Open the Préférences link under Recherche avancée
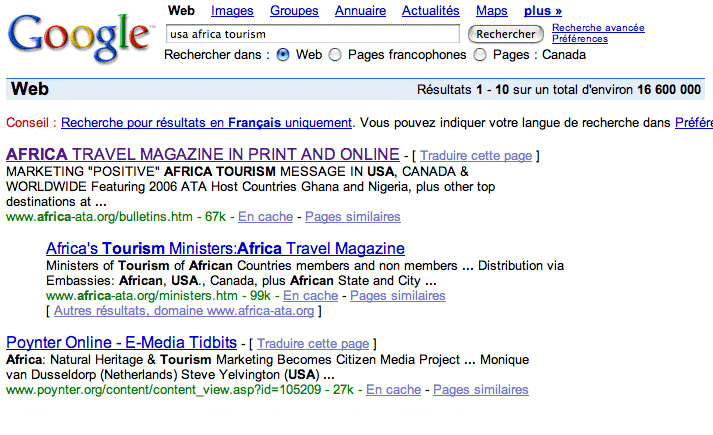This screenshot has width=713, height=435. pos(579,39)
